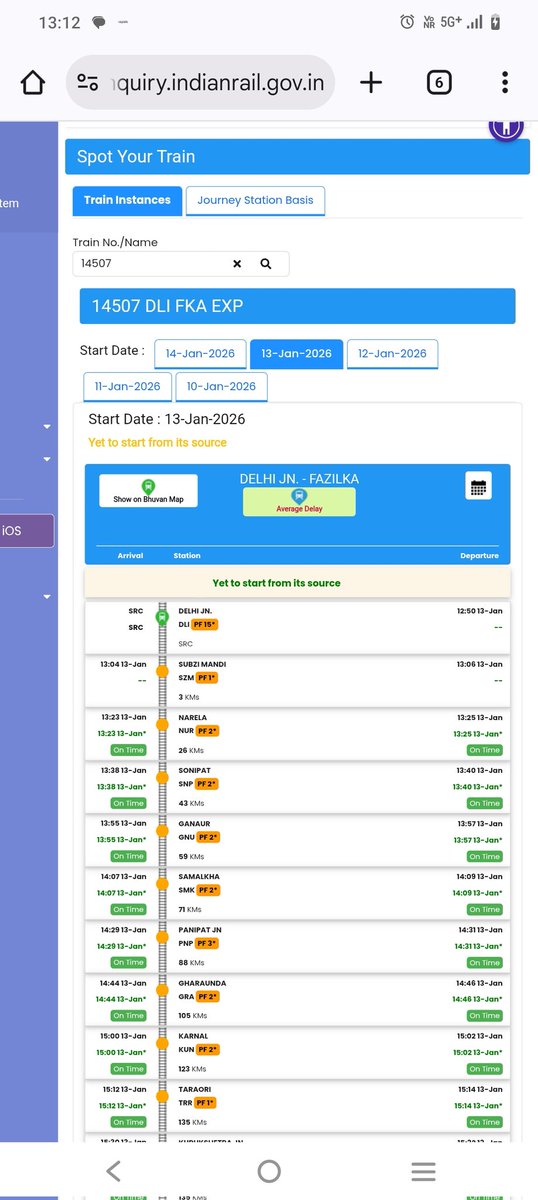Tap the site settings icon in address bar
The image size is (538, 1200).
point(88,83)
